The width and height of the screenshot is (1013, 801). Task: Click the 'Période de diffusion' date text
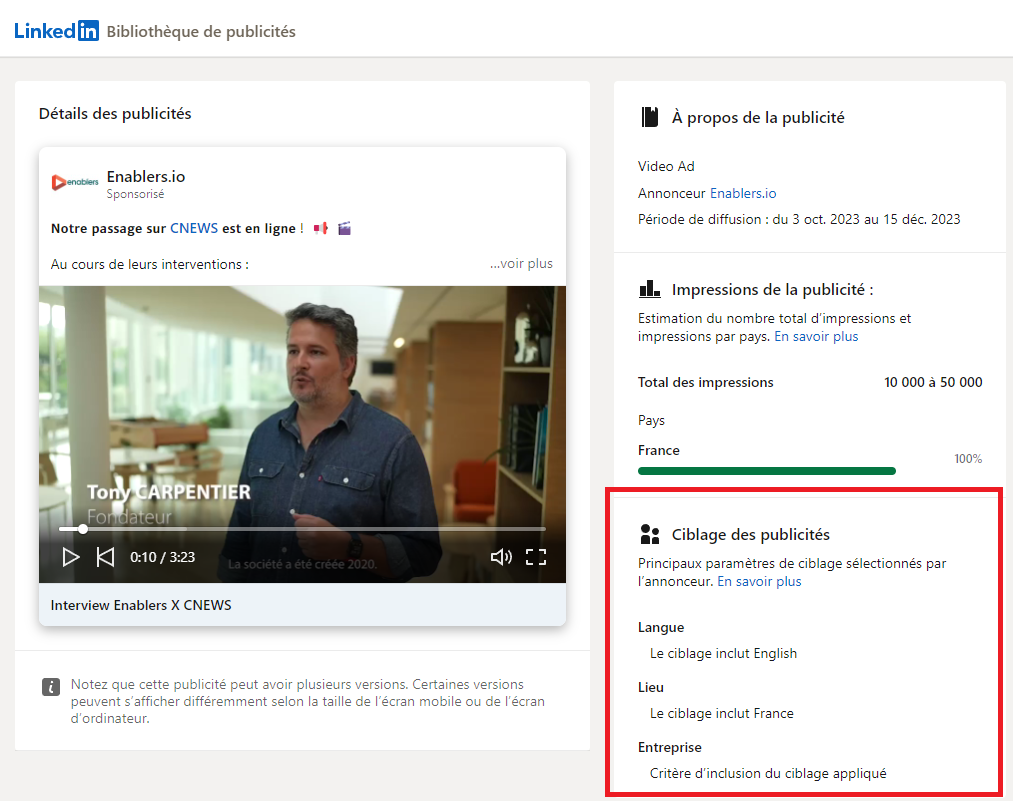click(x=799, y=219)
